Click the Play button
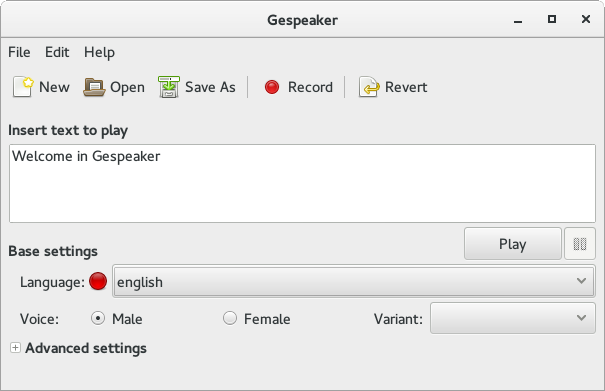605x391 pixels. pyautogui.click(x=513, y=244)
